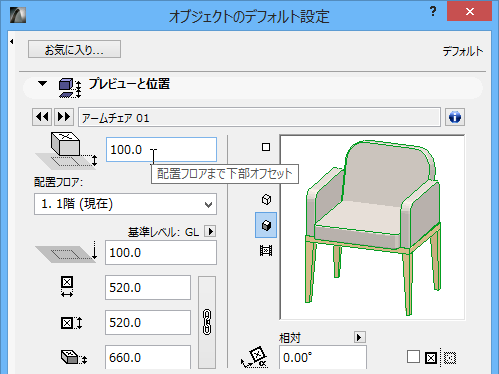Click the armchair 3D preview image

coord(372,227)
